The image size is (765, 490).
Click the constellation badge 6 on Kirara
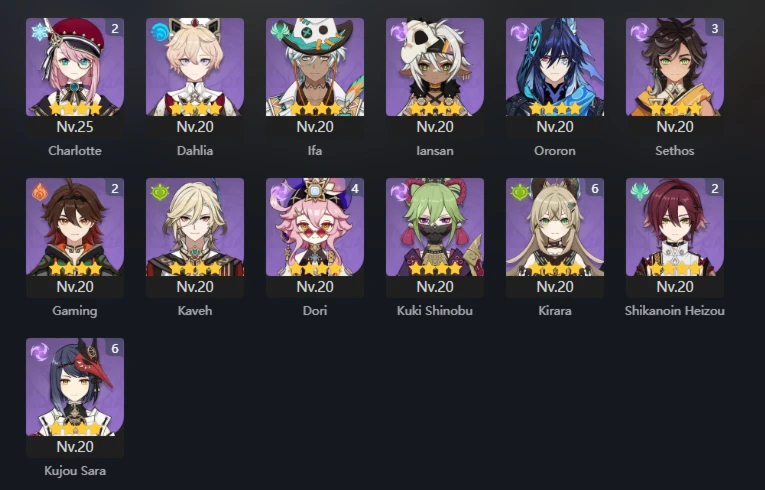click(595, 188)
